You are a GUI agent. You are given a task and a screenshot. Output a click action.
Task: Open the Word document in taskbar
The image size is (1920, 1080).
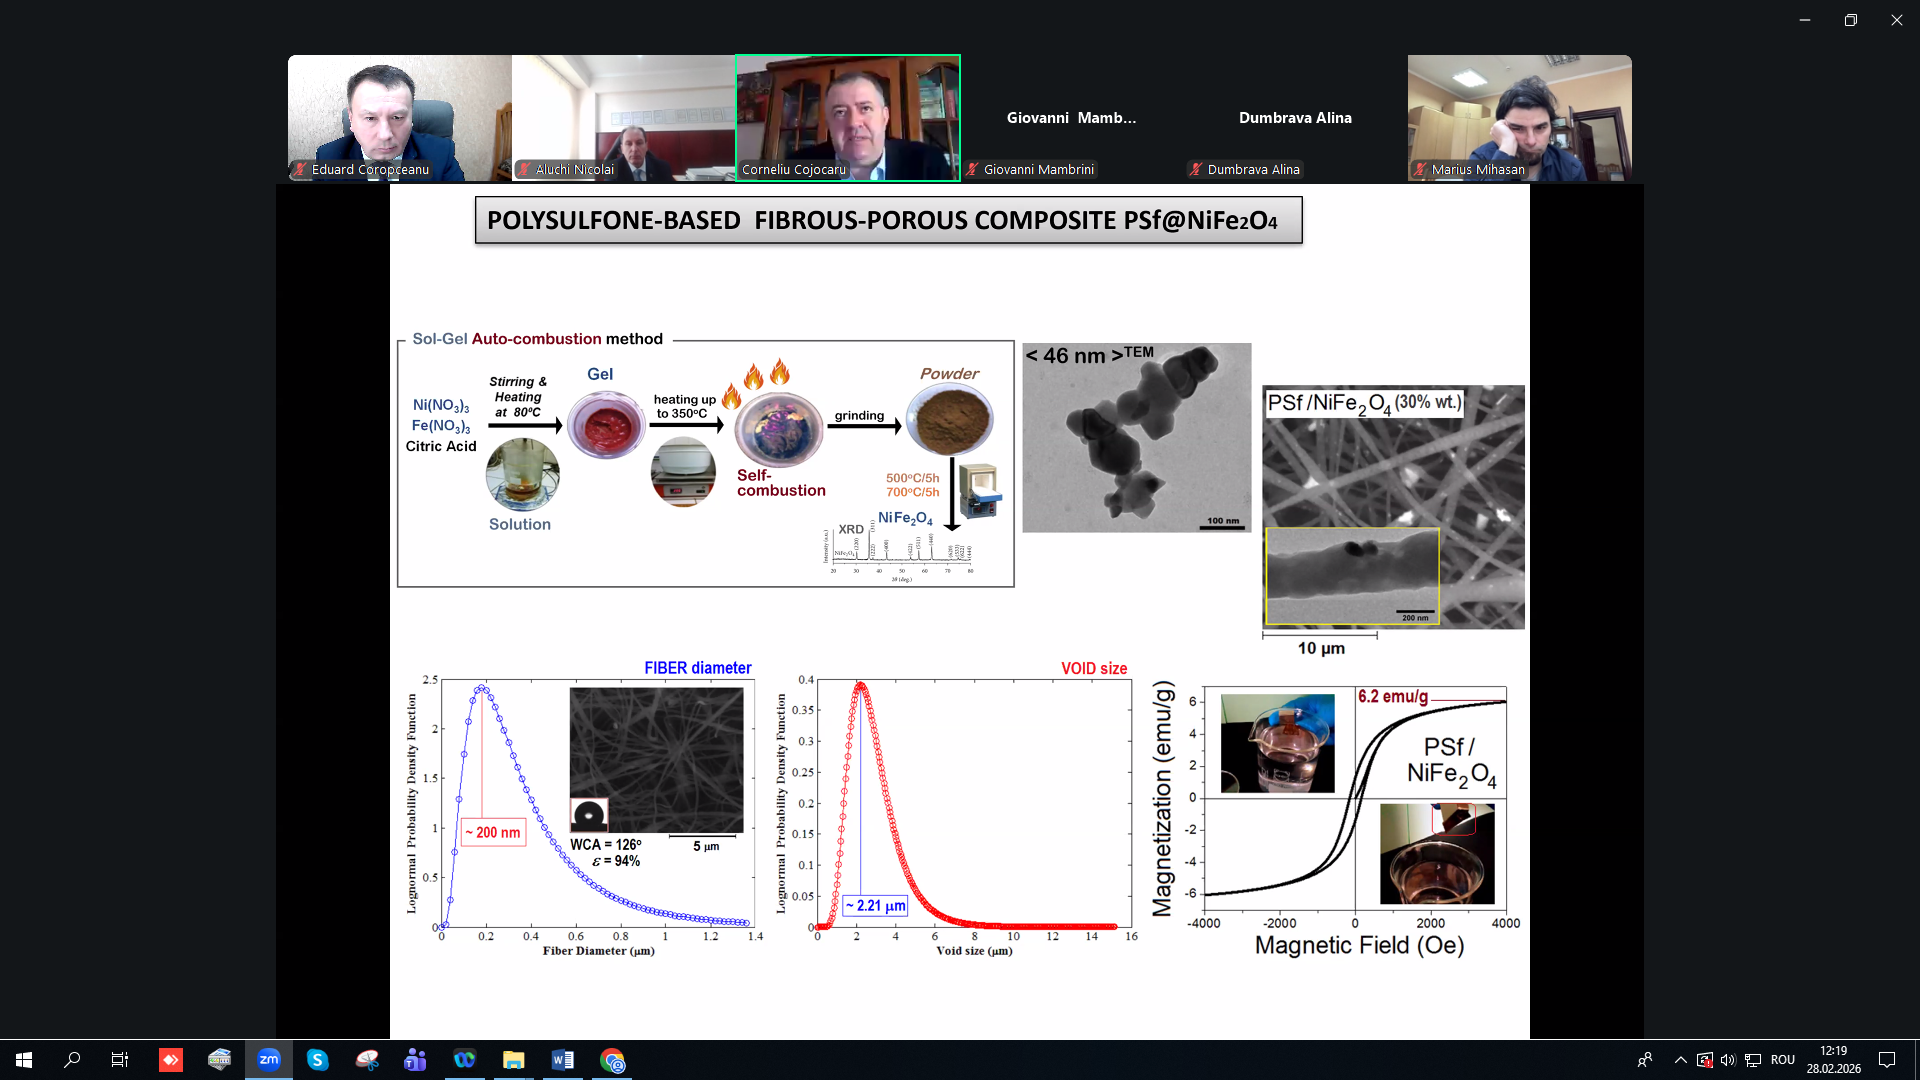click(x=562, y=1060)
